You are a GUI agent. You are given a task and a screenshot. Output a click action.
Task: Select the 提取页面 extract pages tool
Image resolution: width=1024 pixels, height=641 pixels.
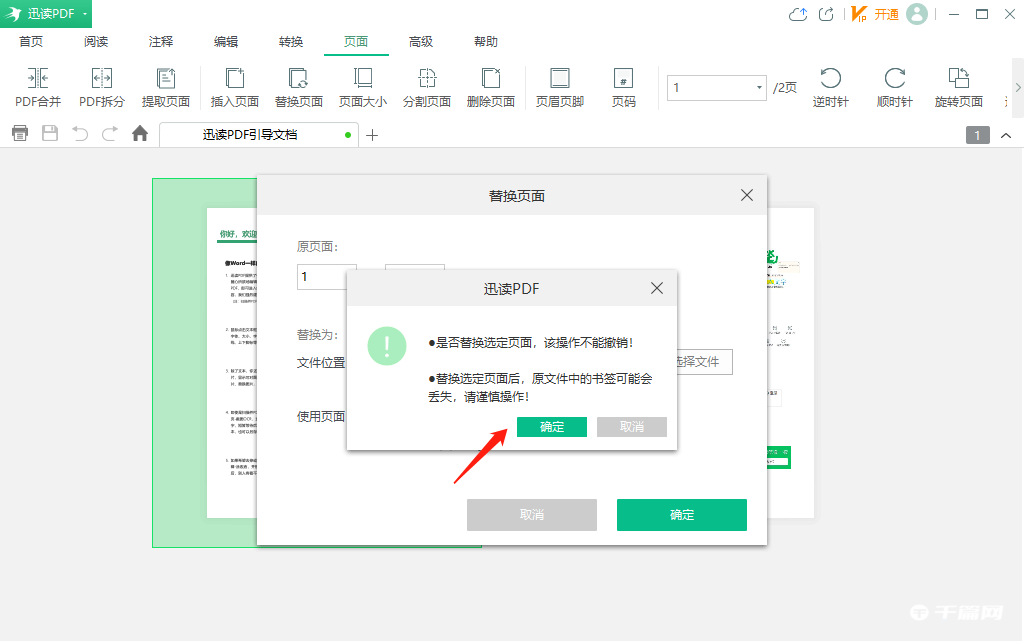click(x=166, y=87)
